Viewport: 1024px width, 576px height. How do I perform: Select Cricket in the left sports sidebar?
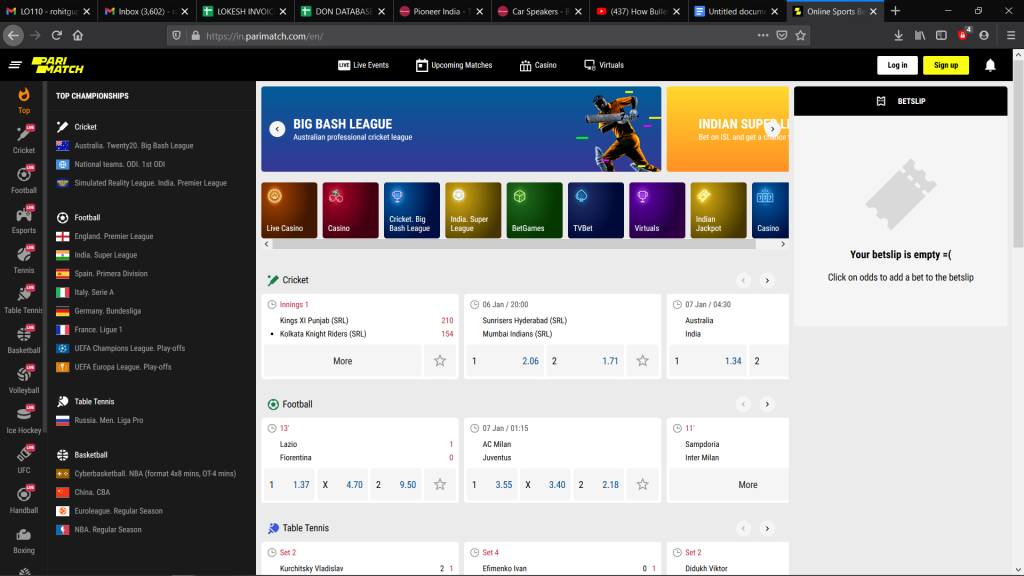pos(24,139)
